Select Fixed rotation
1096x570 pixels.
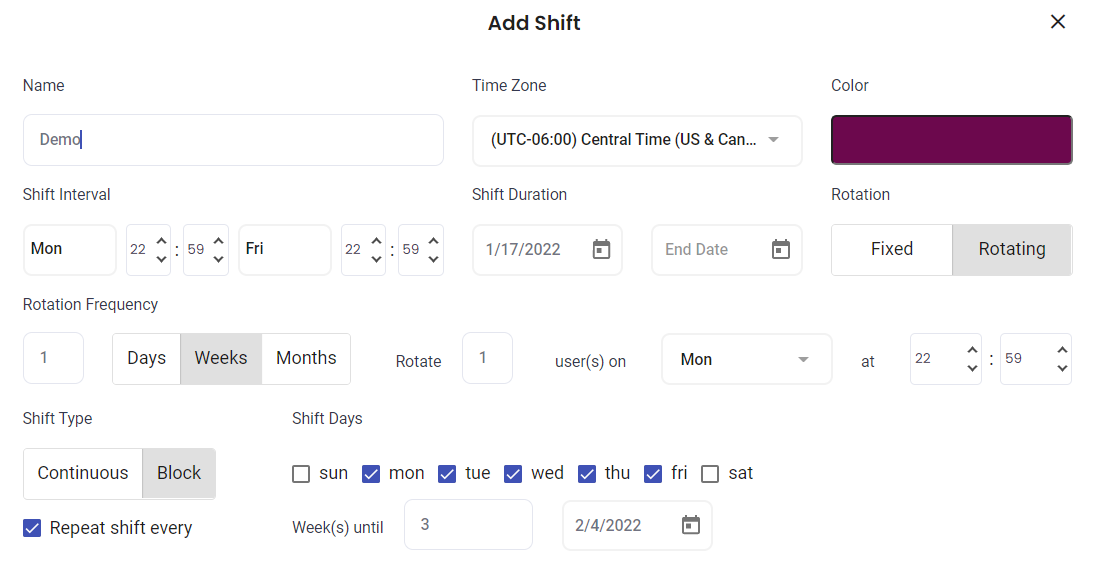point(892,249)
